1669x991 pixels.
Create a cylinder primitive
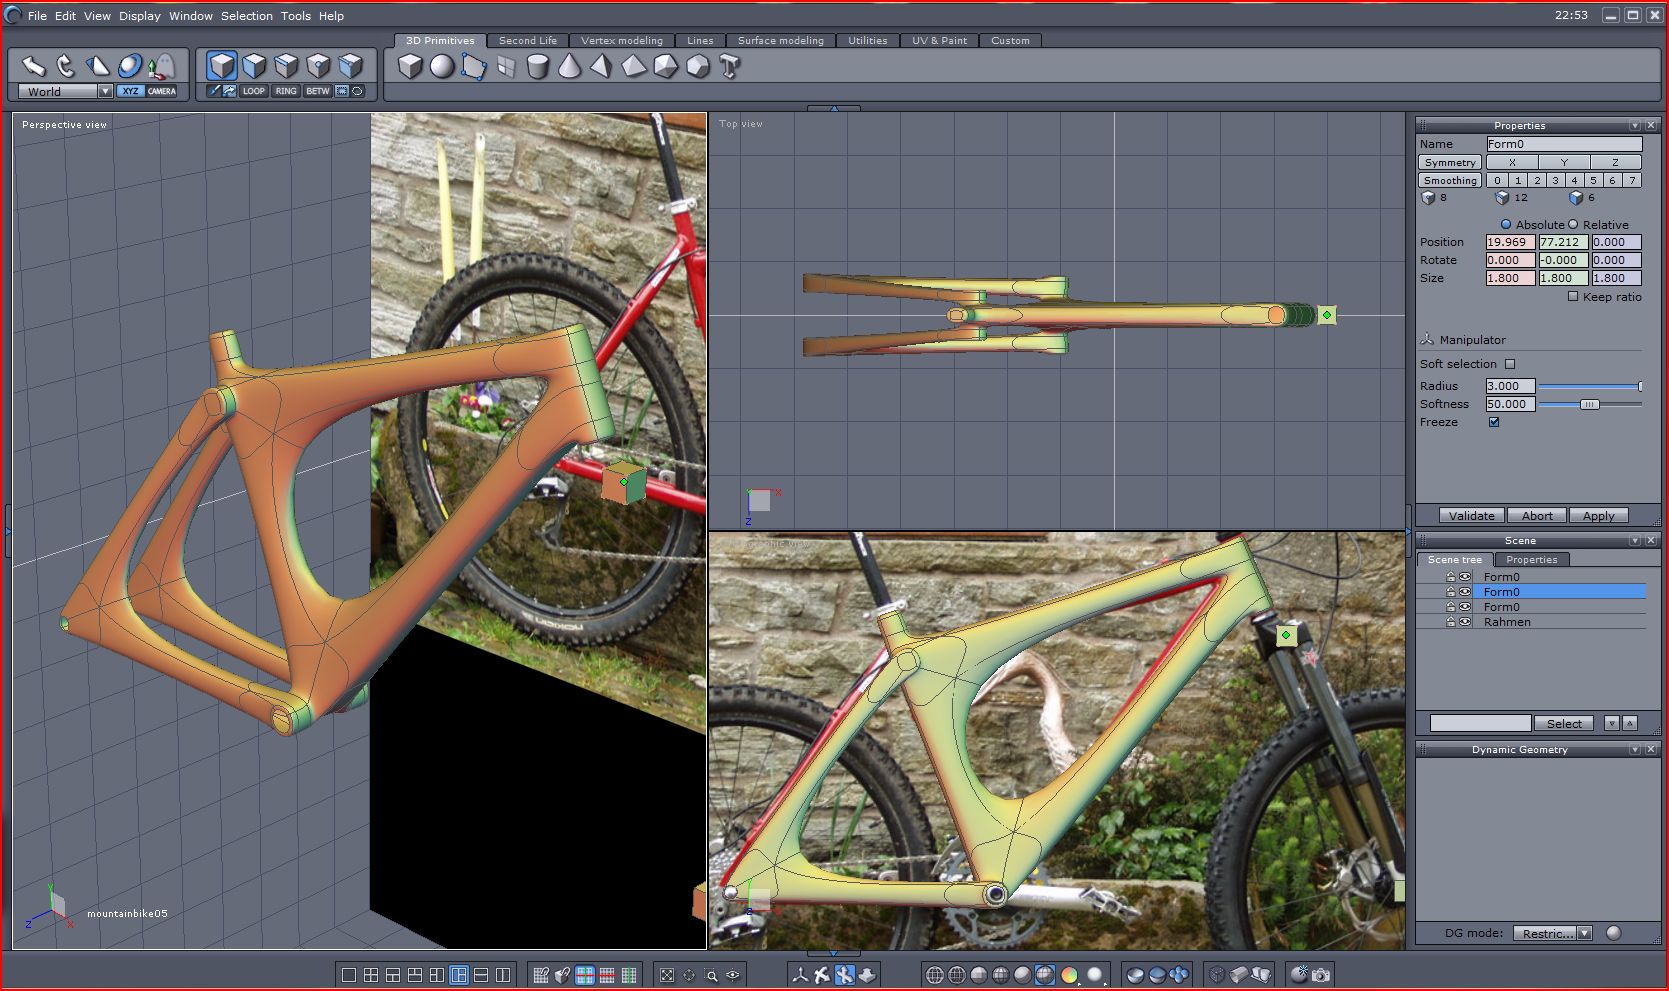coord(538,66)
